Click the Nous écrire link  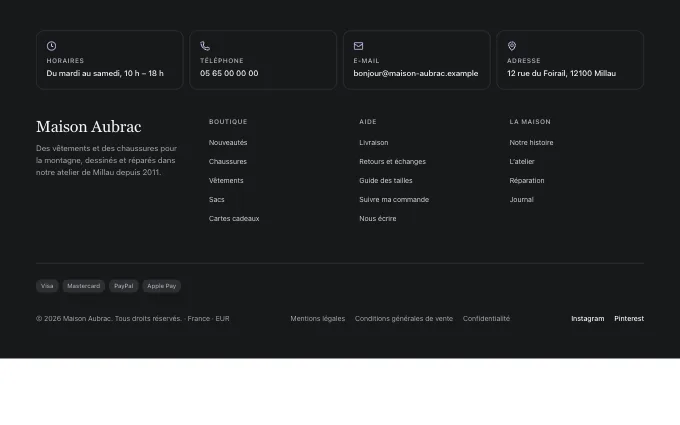(378, 219)
